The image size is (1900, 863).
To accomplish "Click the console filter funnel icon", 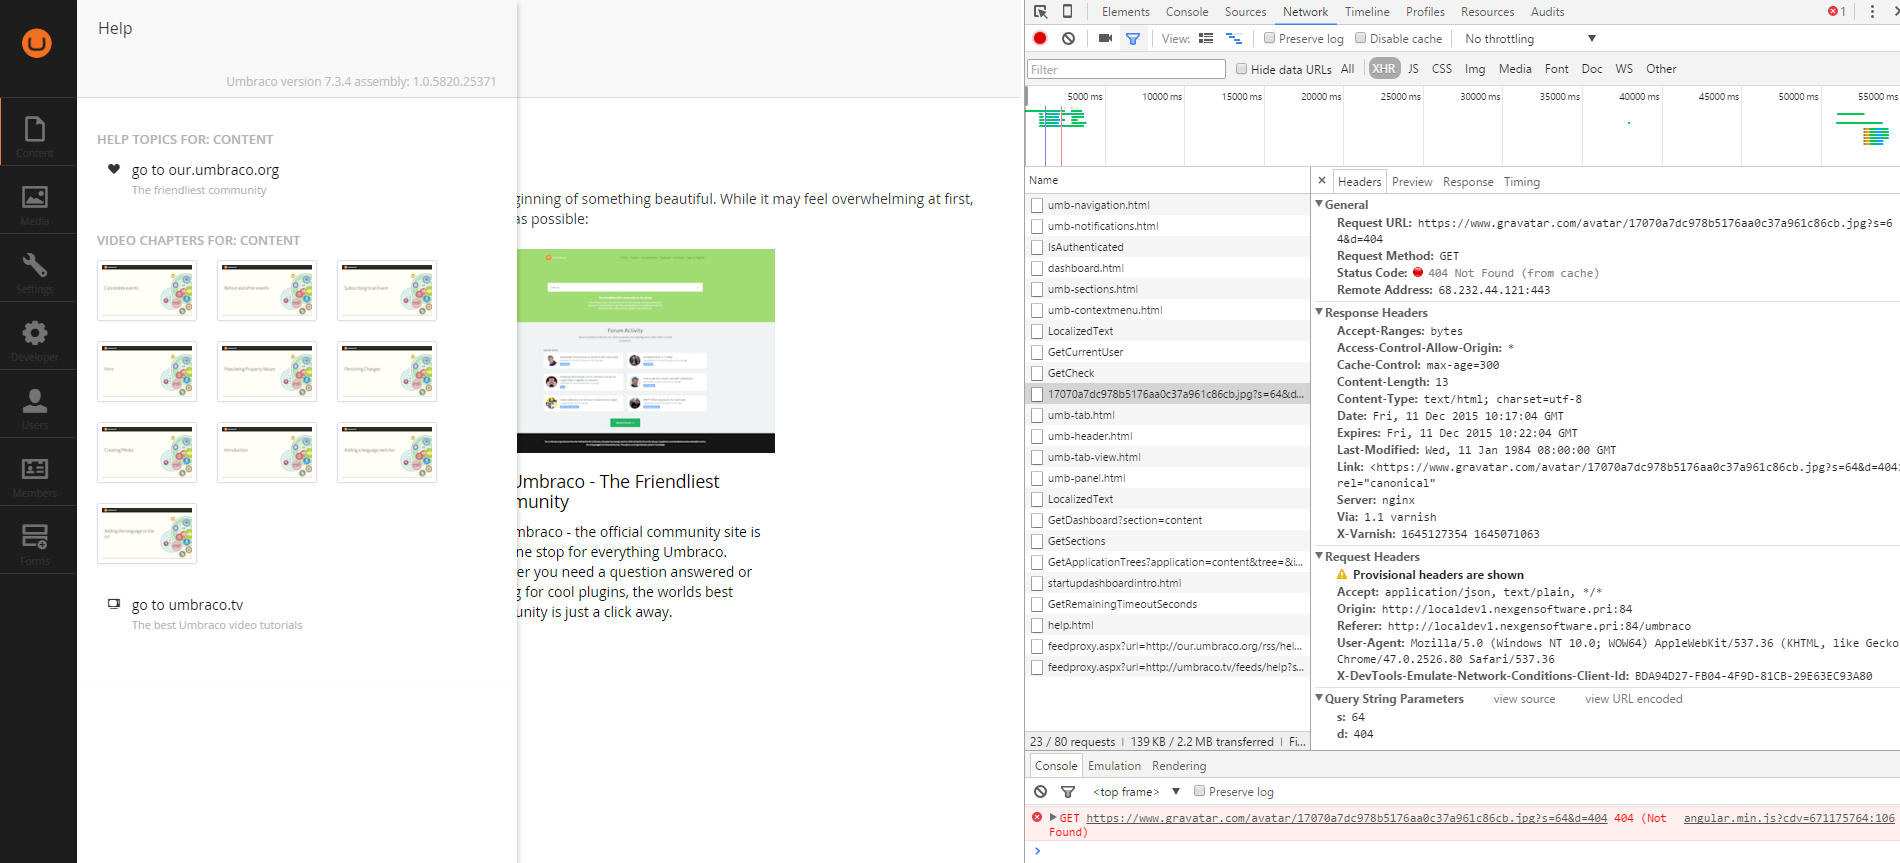I will tap(1068, 792).
